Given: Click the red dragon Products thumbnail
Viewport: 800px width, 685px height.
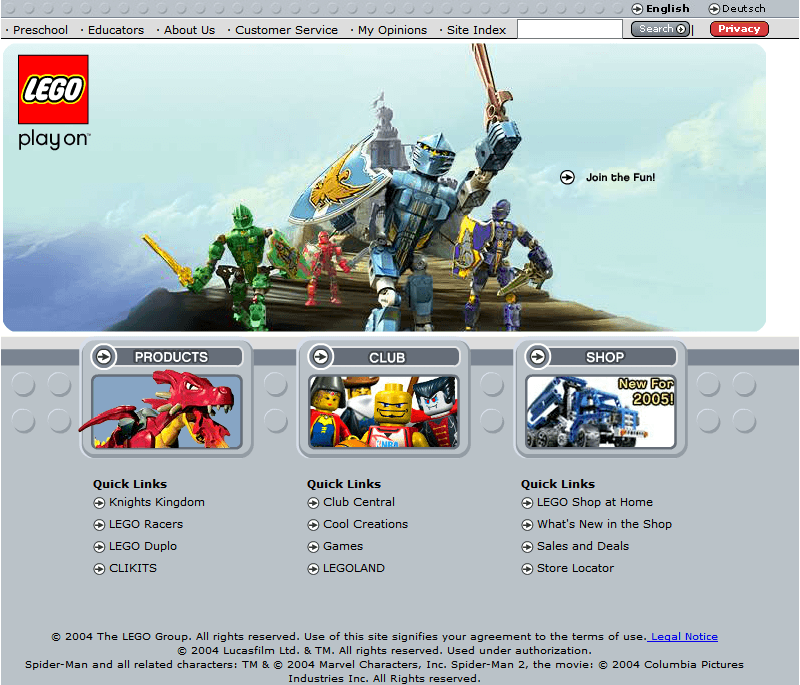Looking at the screenshot, I should tap(166, 411).
